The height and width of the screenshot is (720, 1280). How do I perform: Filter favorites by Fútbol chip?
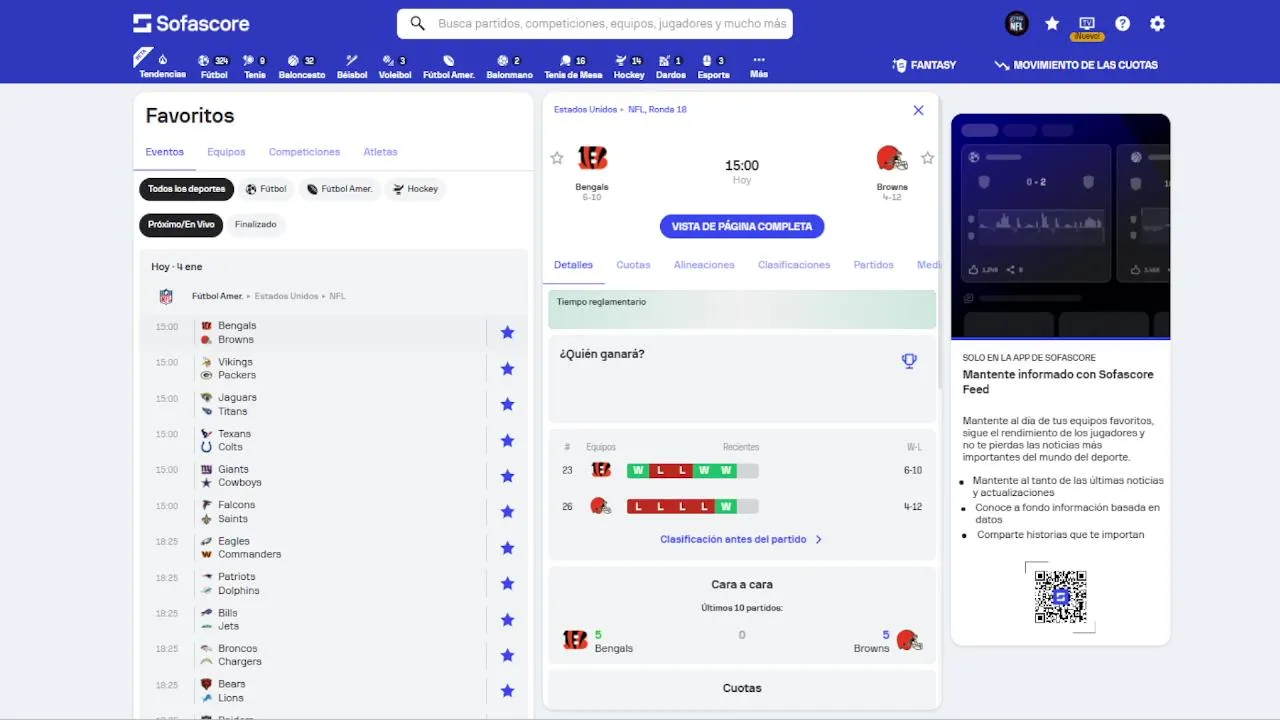click(x=266, y=189)
